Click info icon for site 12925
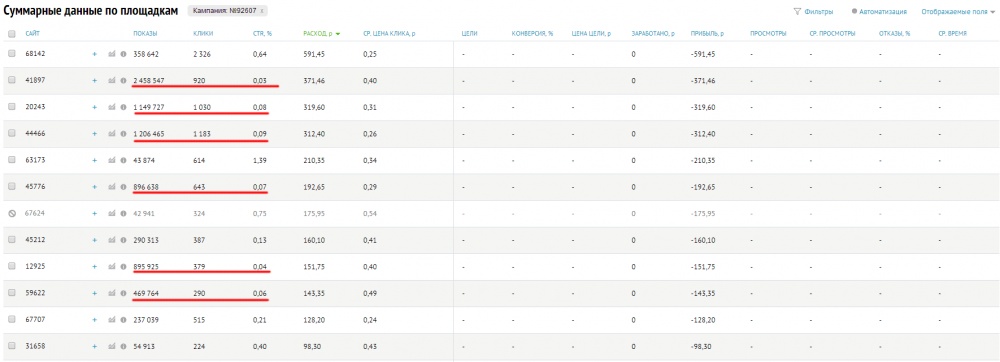 [x=123, y=267]
